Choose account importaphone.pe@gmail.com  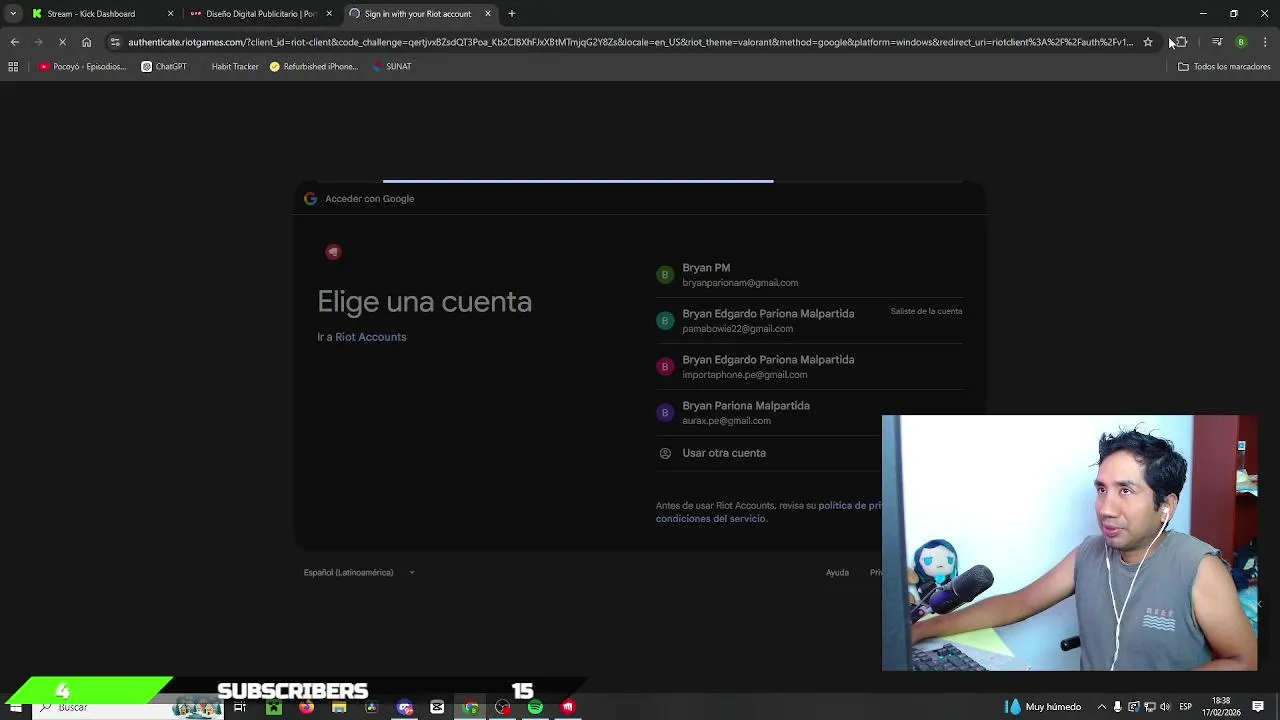809,367
